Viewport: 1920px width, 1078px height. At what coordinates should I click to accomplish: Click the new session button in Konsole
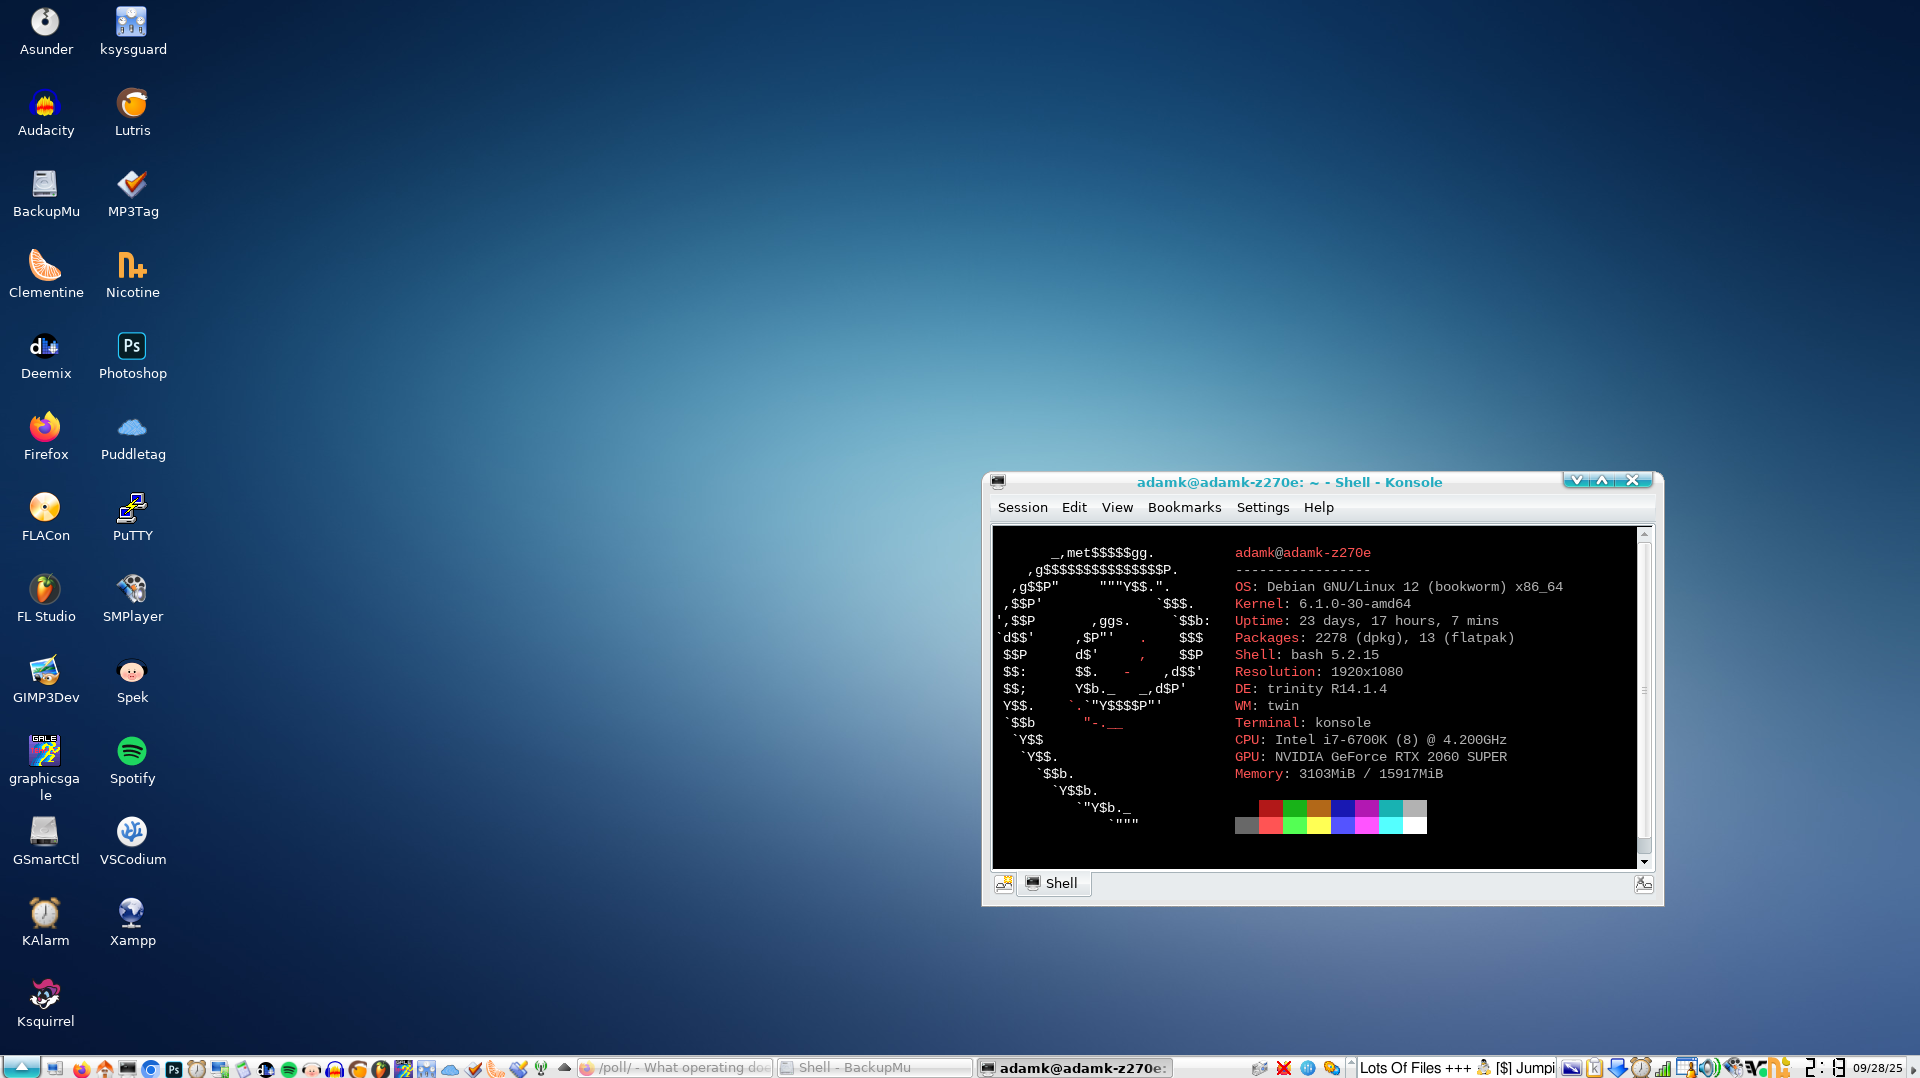tap(1004, 884)
